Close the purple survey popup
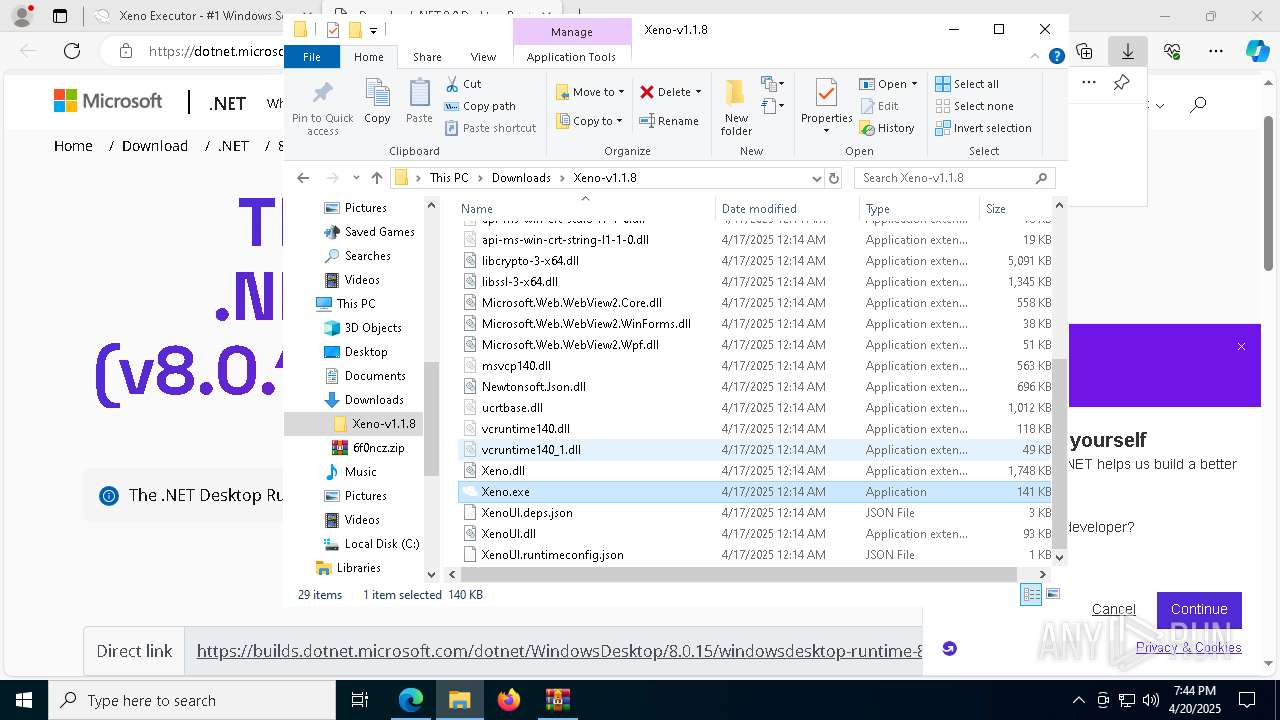1280x720 pixels. pyautogui.click(x=1241, y=347)
